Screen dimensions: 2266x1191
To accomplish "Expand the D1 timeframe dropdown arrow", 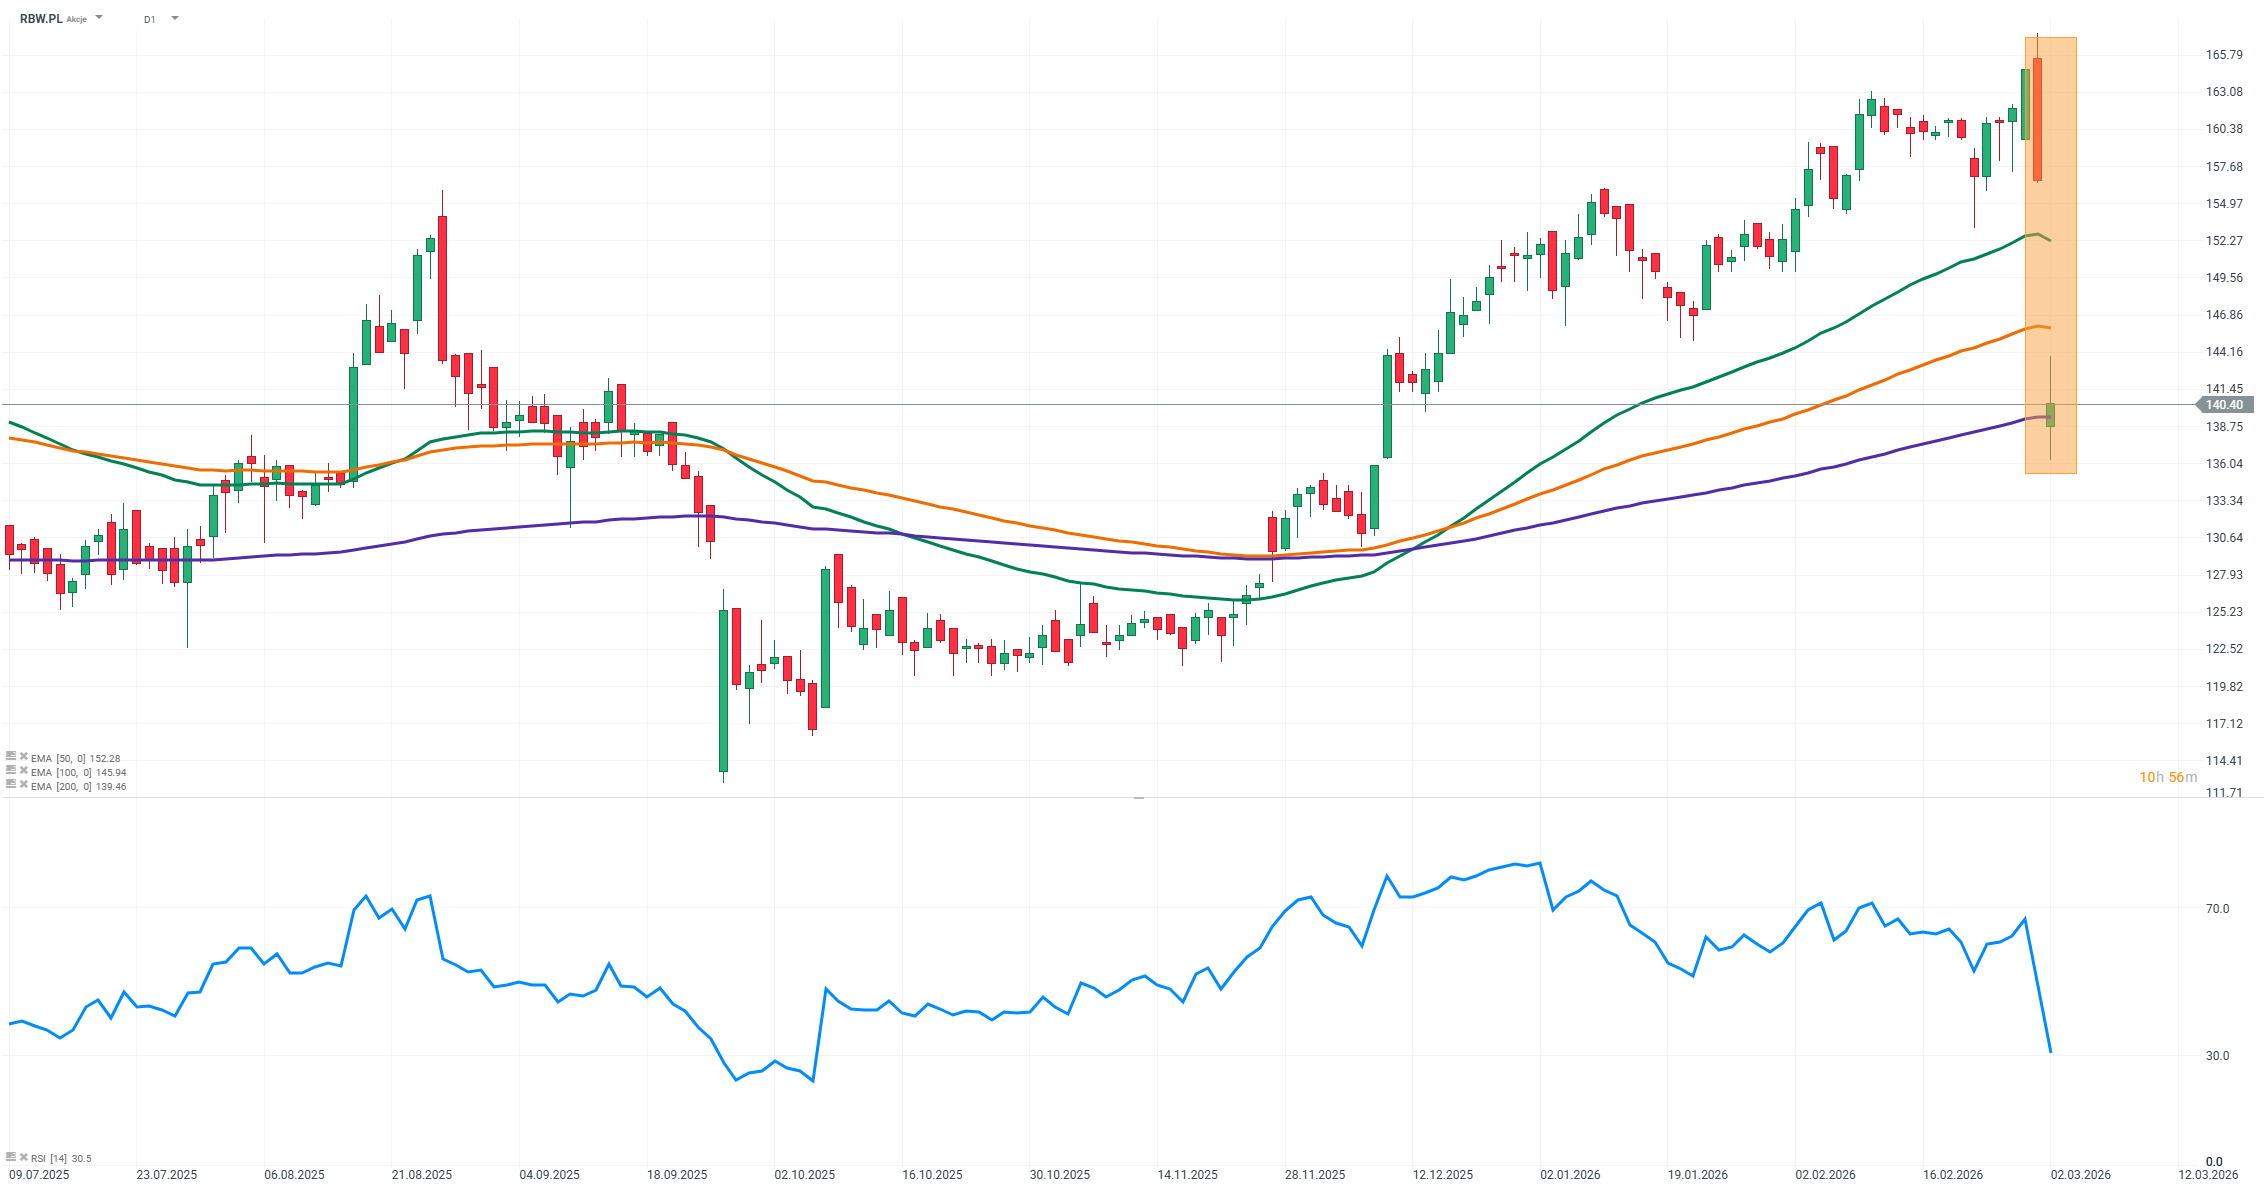I will 175,18.
